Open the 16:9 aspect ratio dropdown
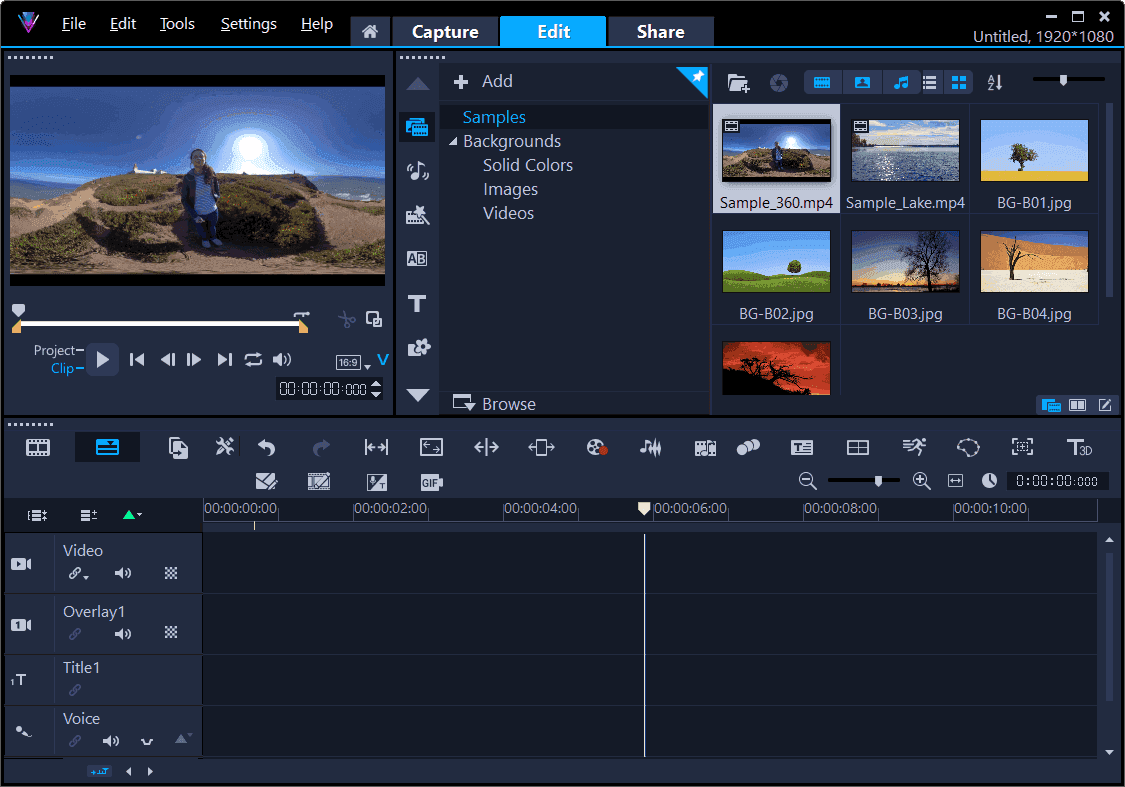 (x=352, y=363)
